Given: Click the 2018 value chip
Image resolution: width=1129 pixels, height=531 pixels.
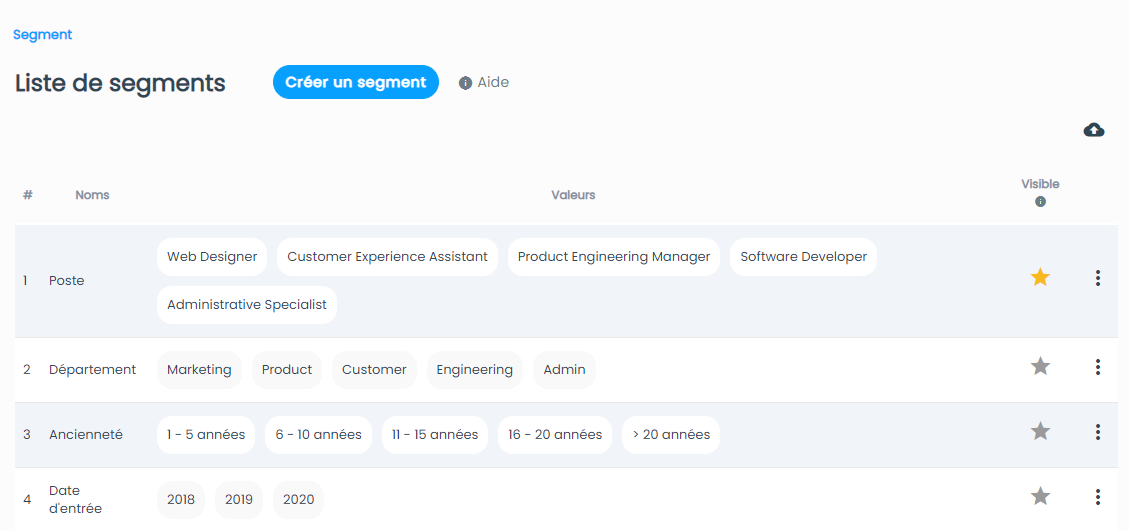Looking at the screenshot, I should [x=181, y=500].
